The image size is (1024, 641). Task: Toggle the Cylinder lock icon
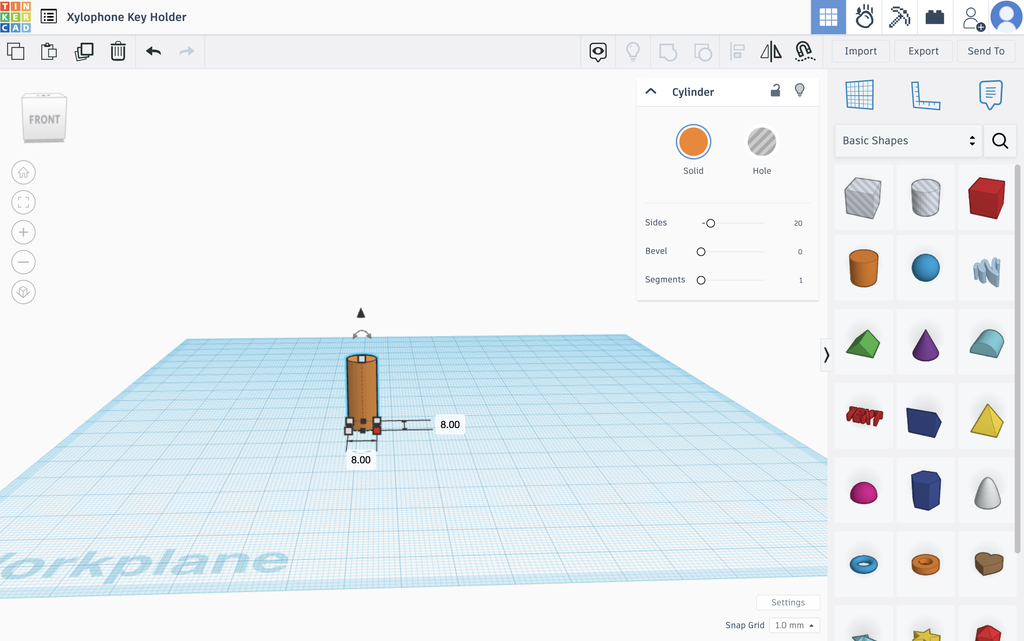775,90
